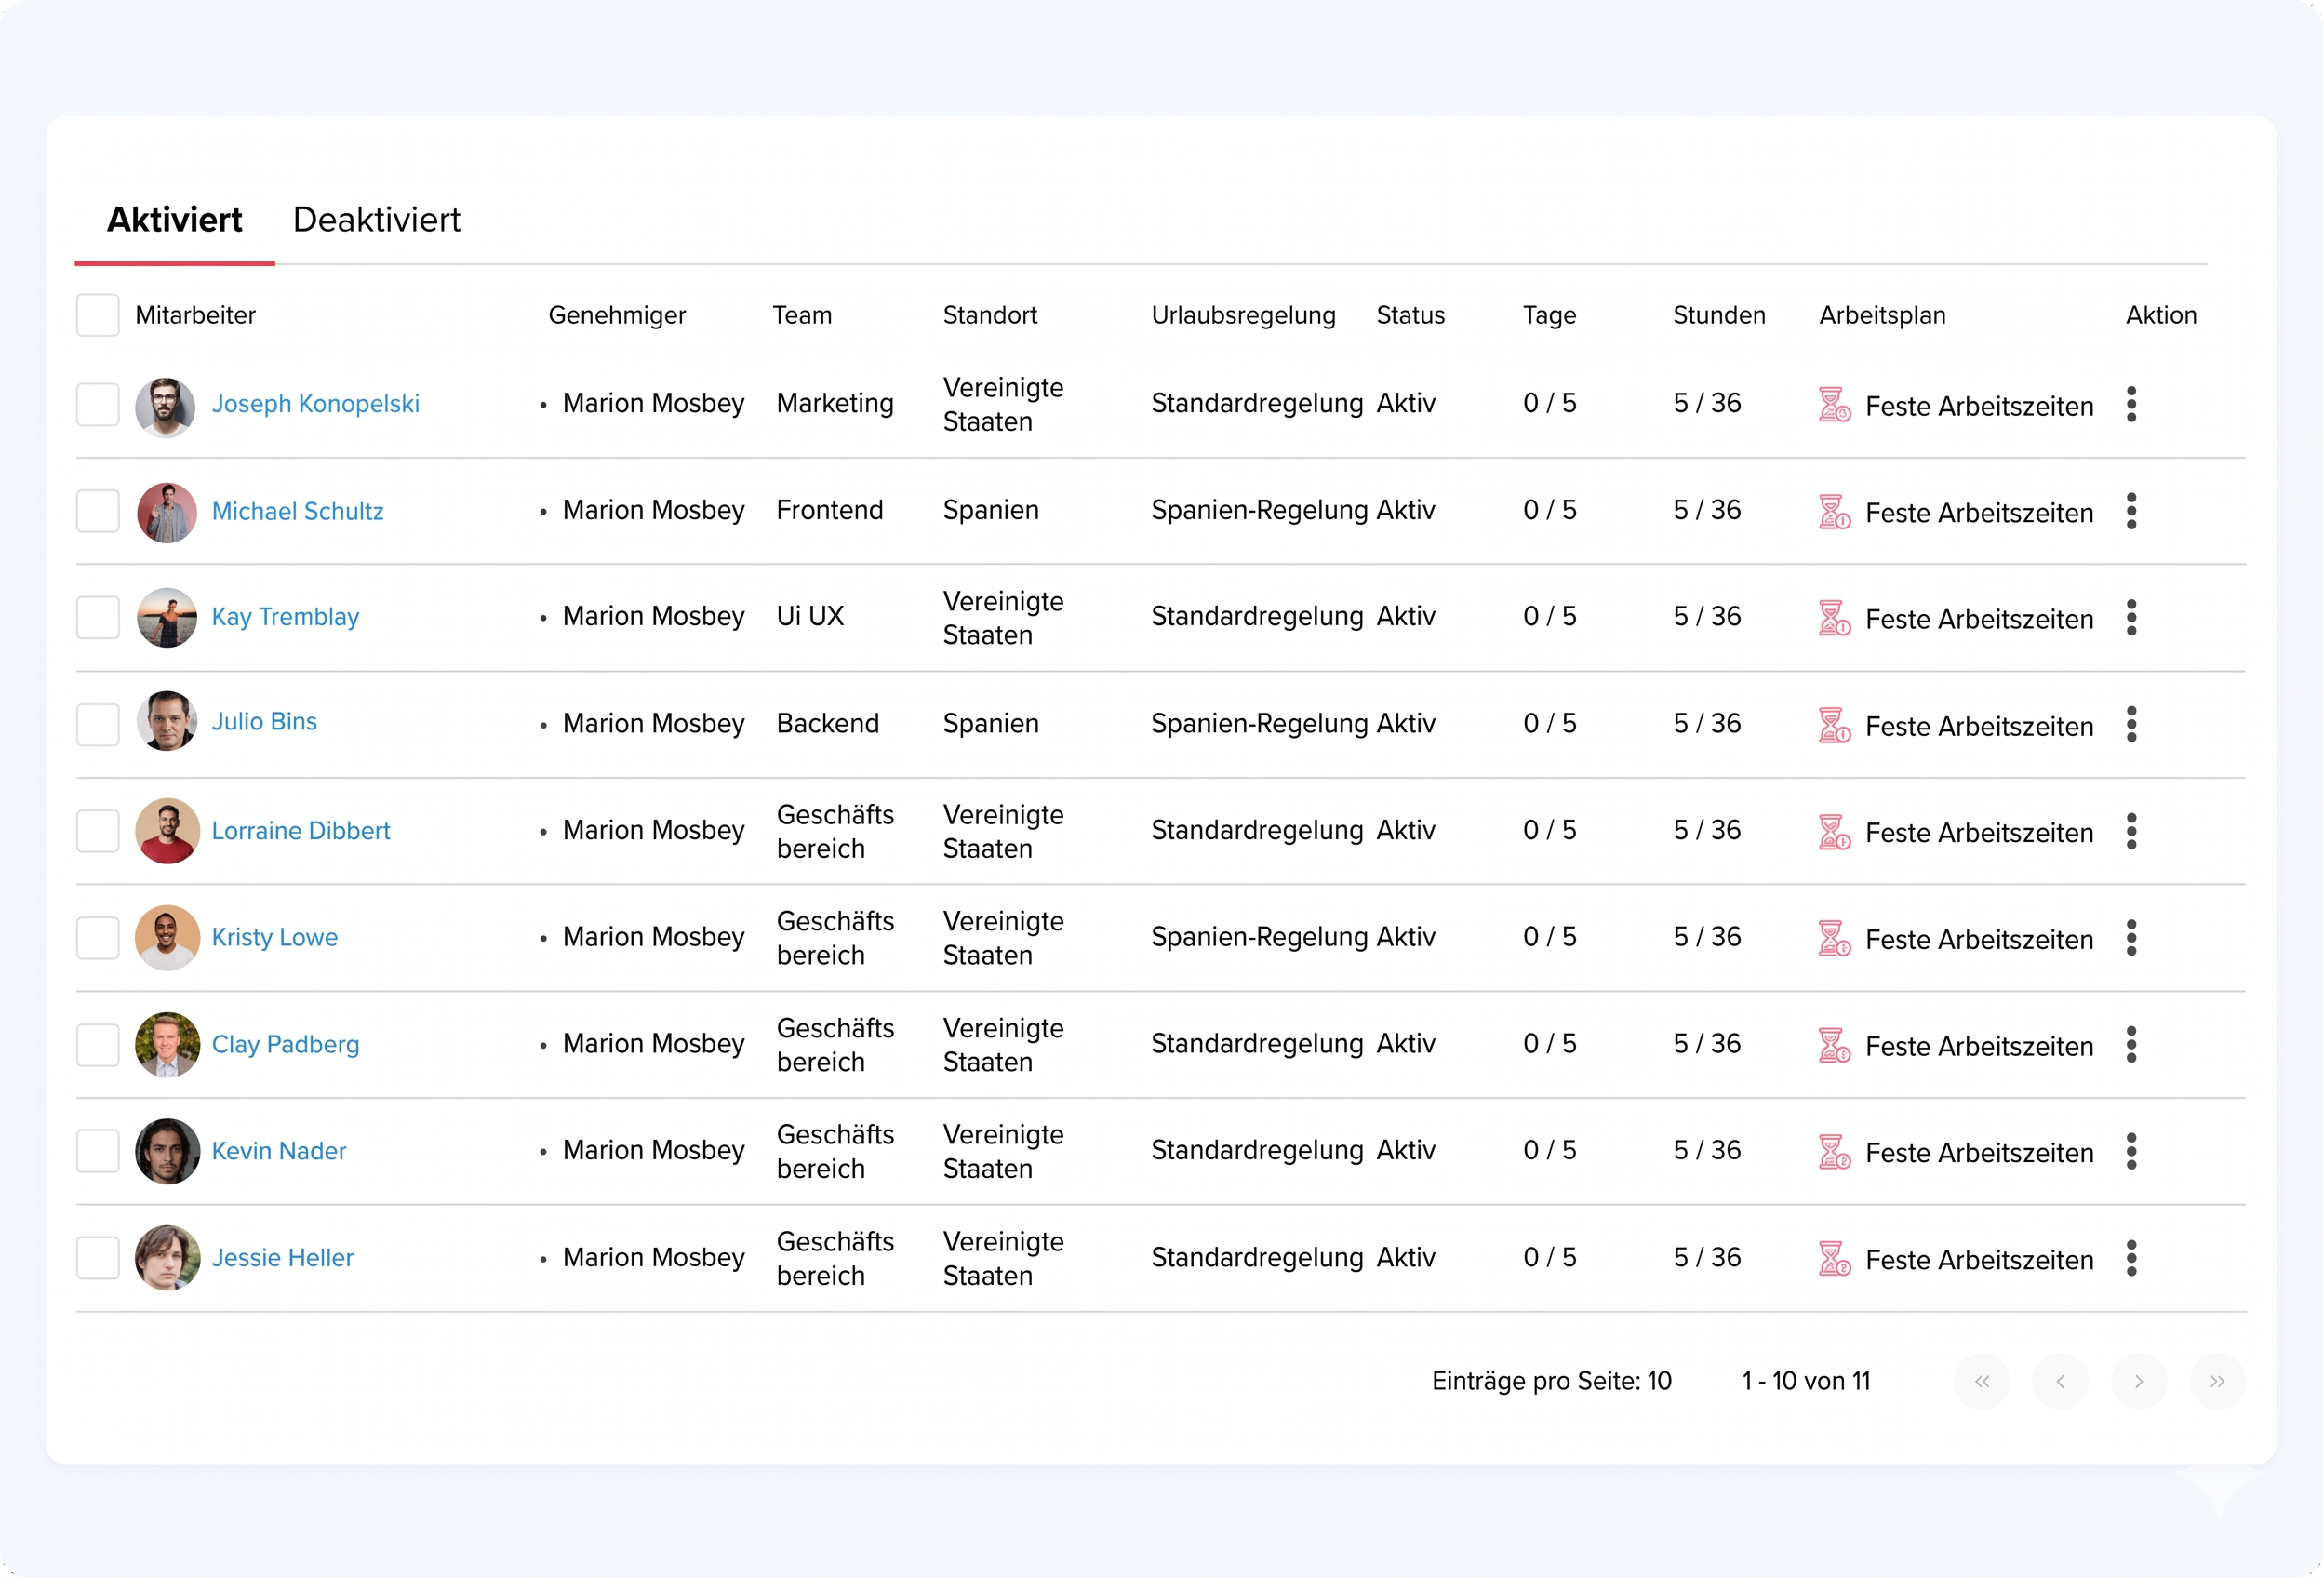Open actions menu for Kristy Lowe
This screenshot has width=2324, height=1578.
[x=2131, y=938]
